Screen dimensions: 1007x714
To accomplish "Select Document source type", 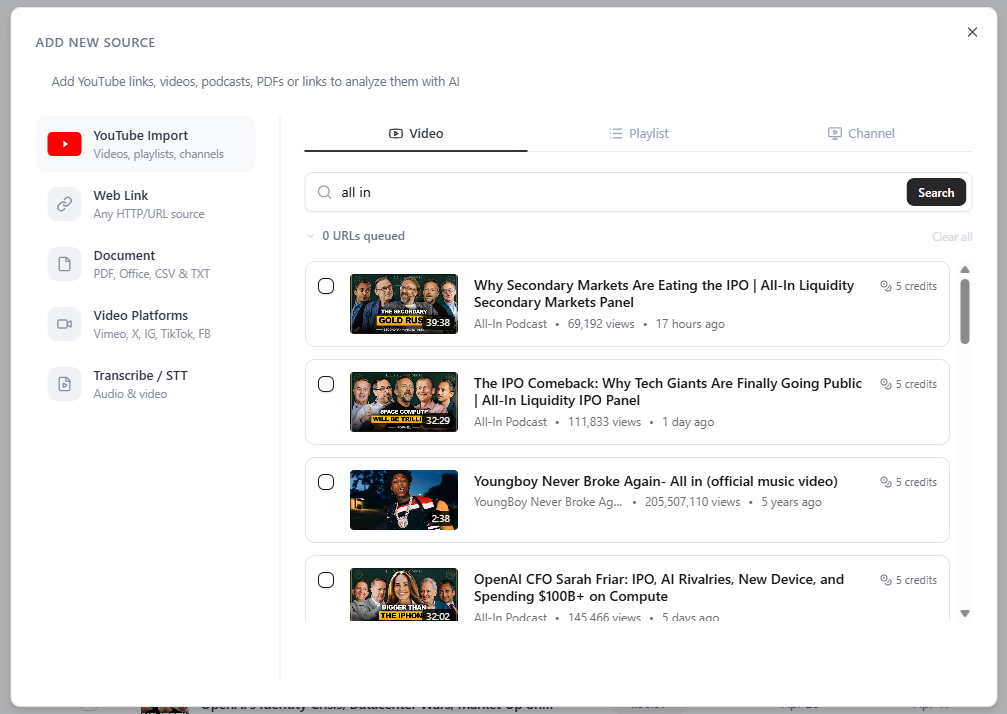I will coord(145,264).
